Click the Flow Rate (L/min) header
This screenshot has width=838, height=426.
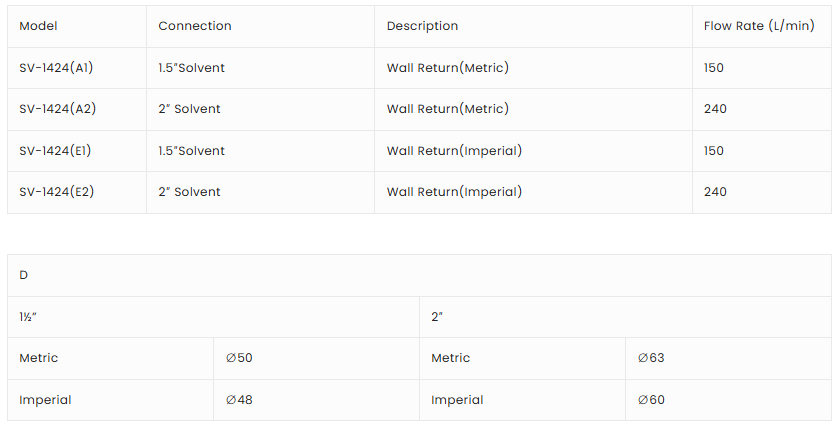759,26
